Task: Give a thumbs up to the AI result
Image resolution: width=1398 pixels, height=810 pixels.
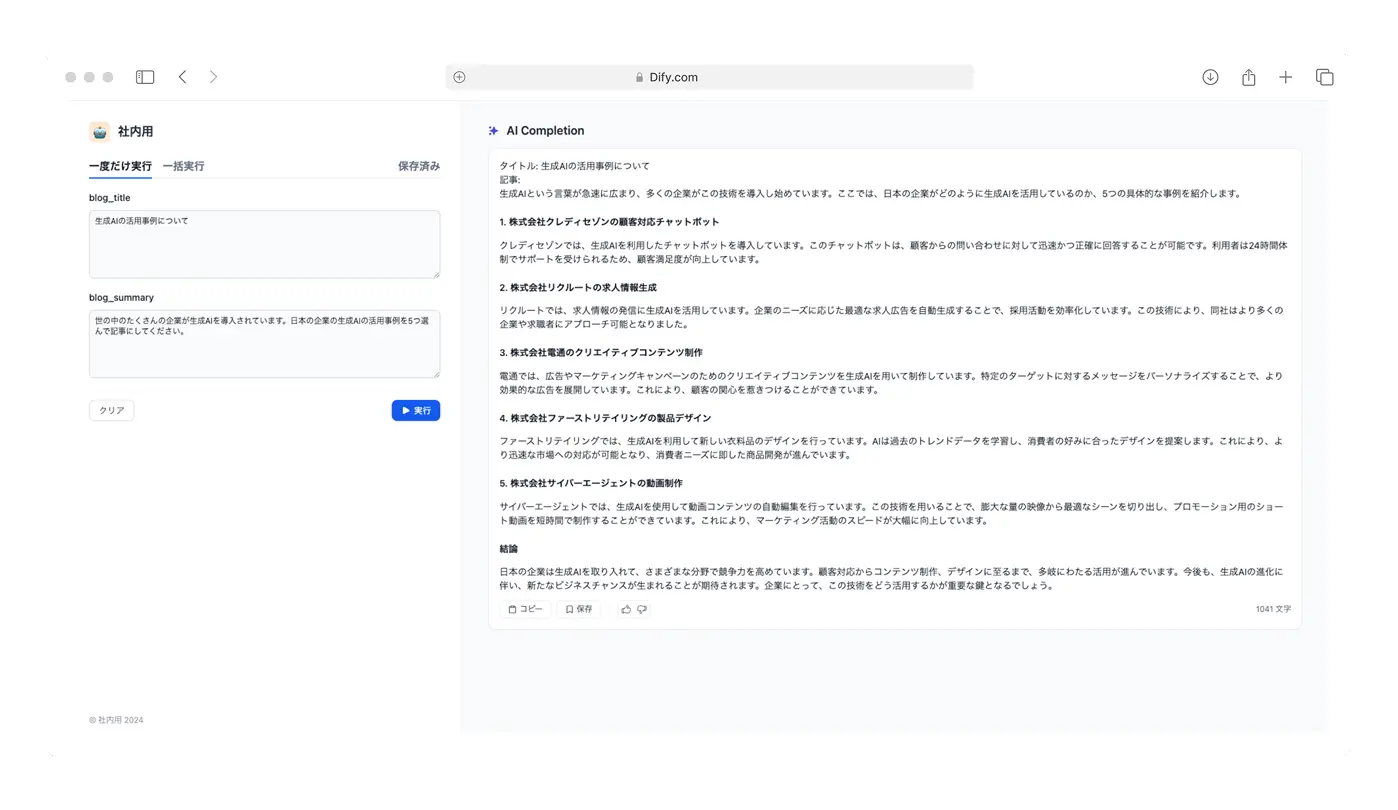Action: click(x=625, y=608)
